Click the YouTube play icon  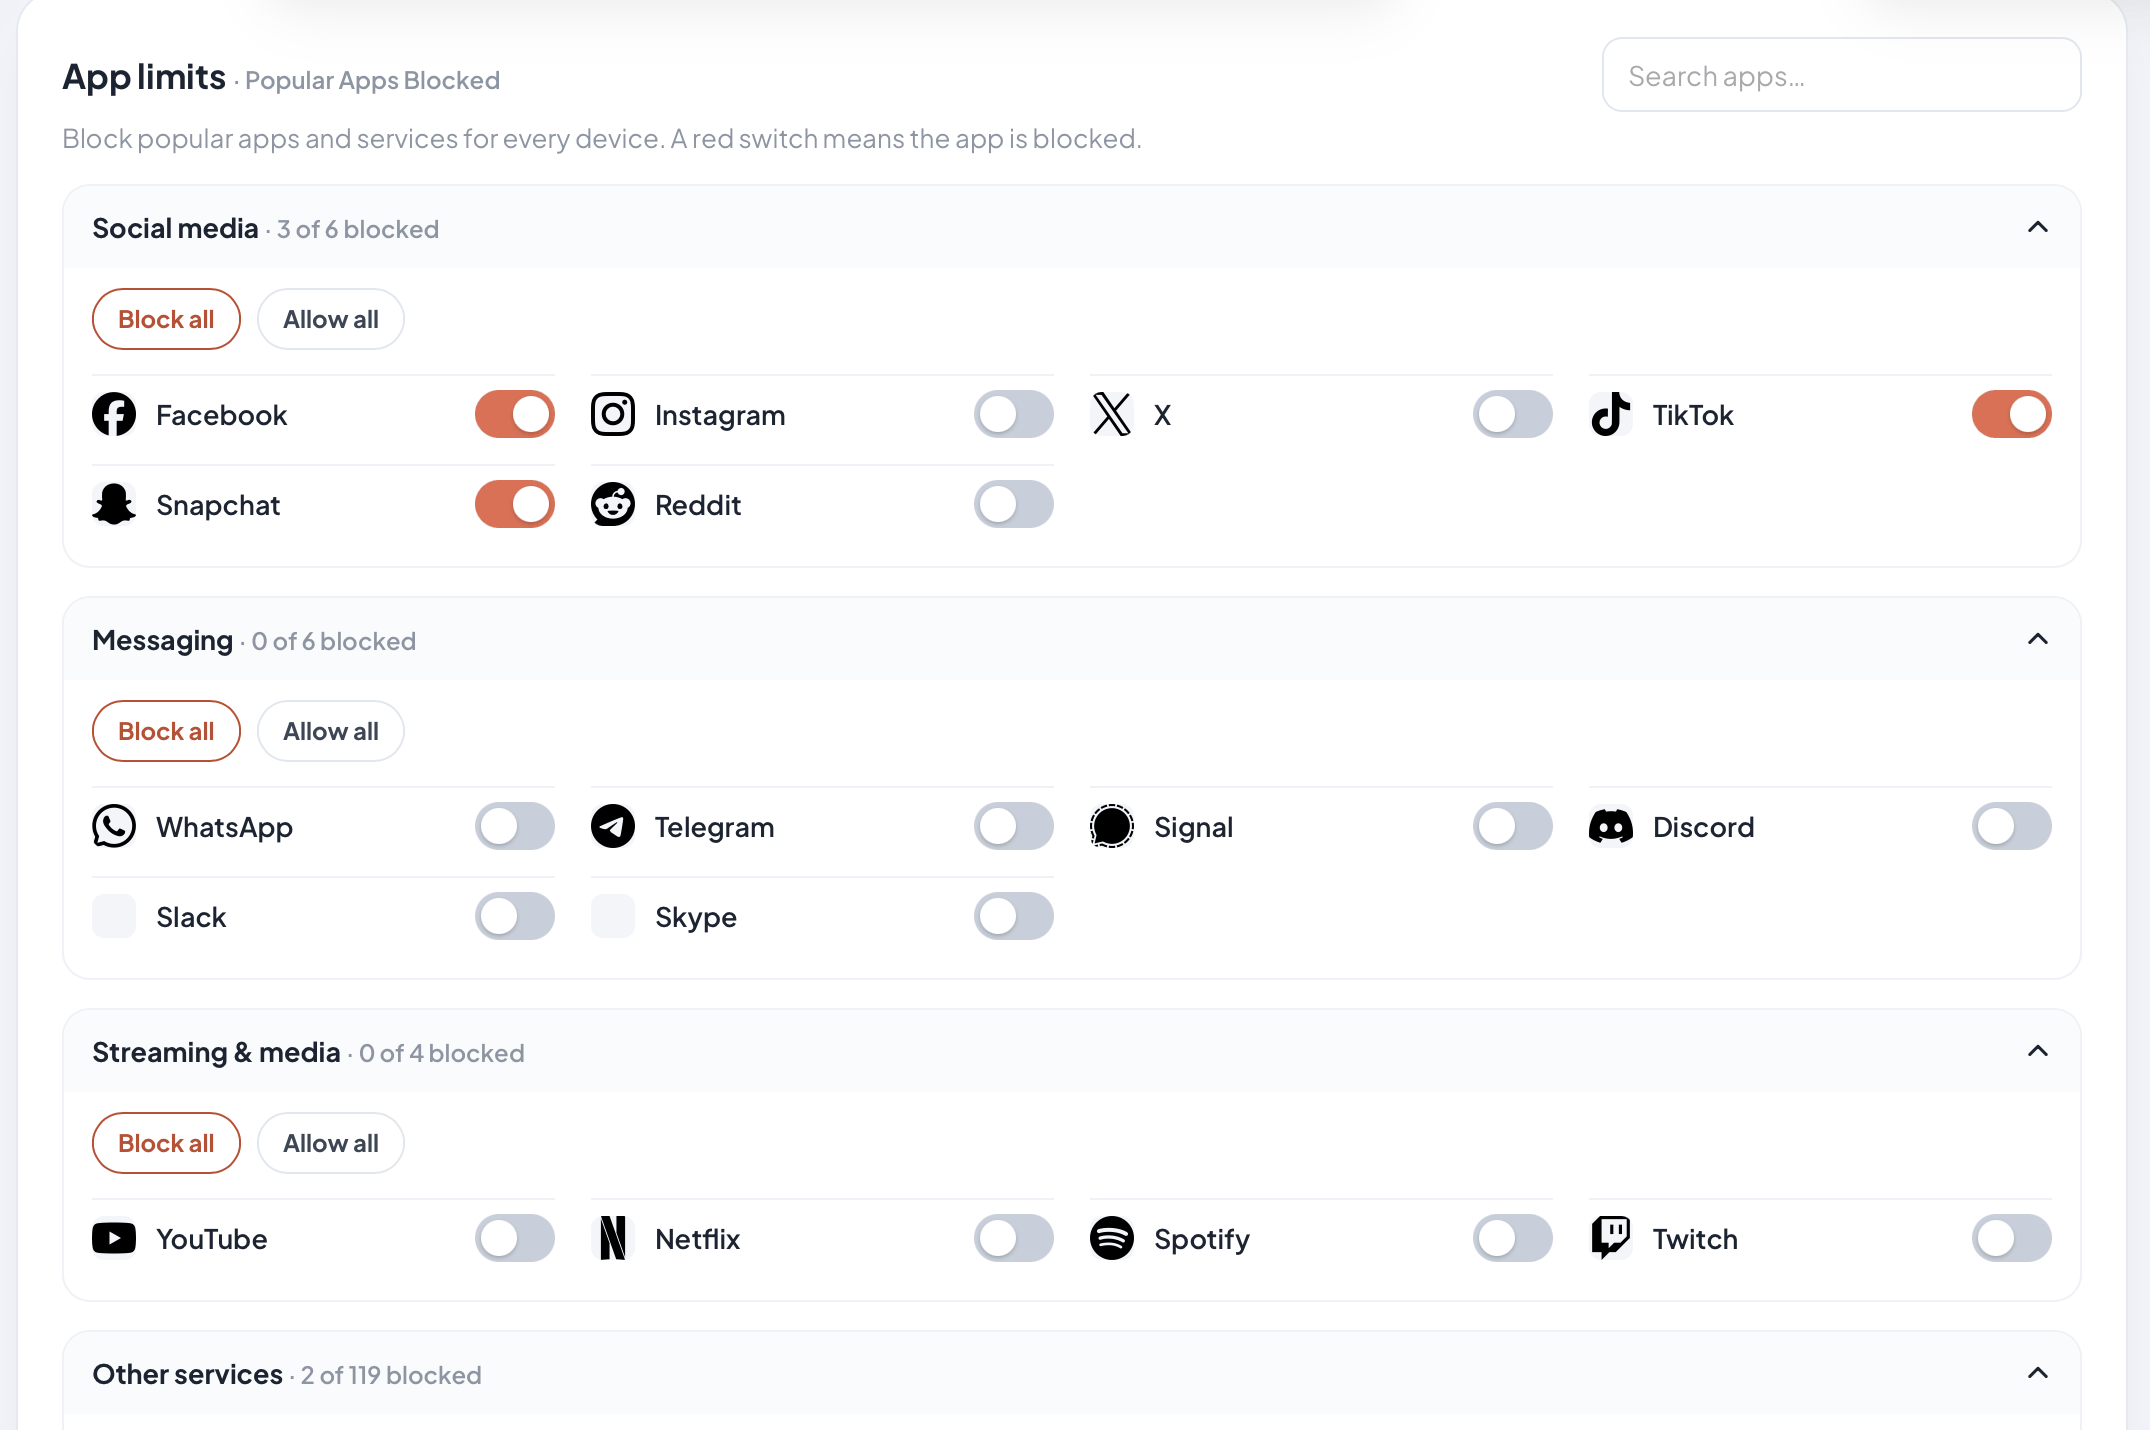click(114, 1238)
